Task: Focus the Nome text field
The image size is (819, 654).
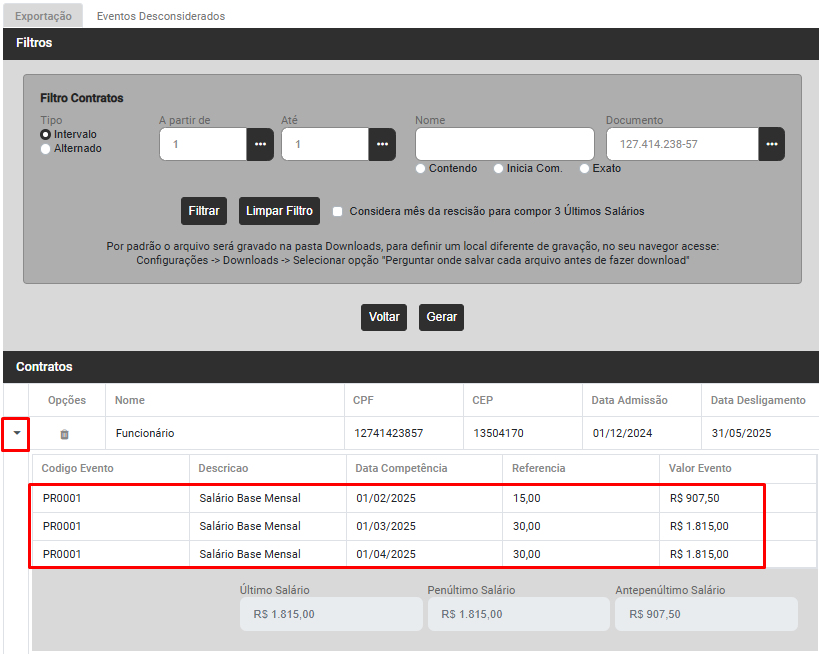Action: 504,144
